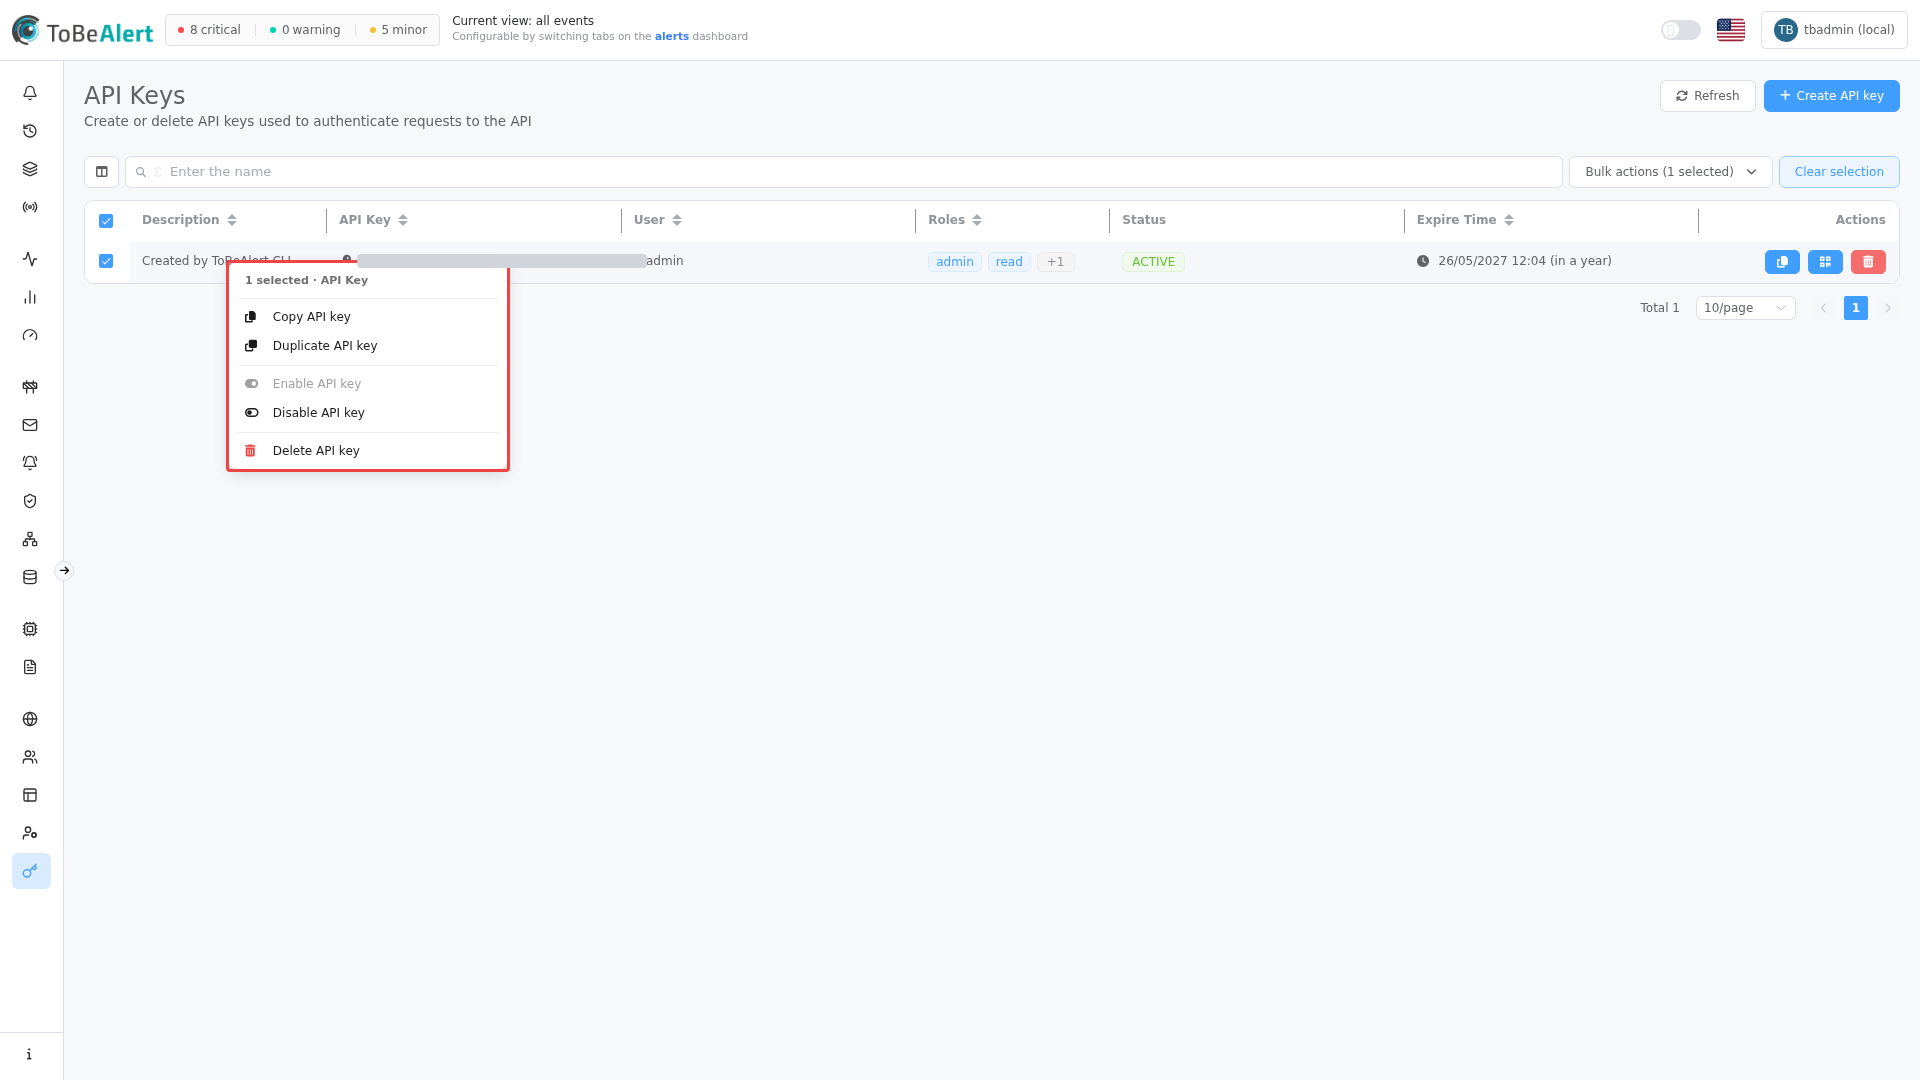Open the mail envelope icon in sidebar
The image size is (1920, 1080).
(30, 425)
